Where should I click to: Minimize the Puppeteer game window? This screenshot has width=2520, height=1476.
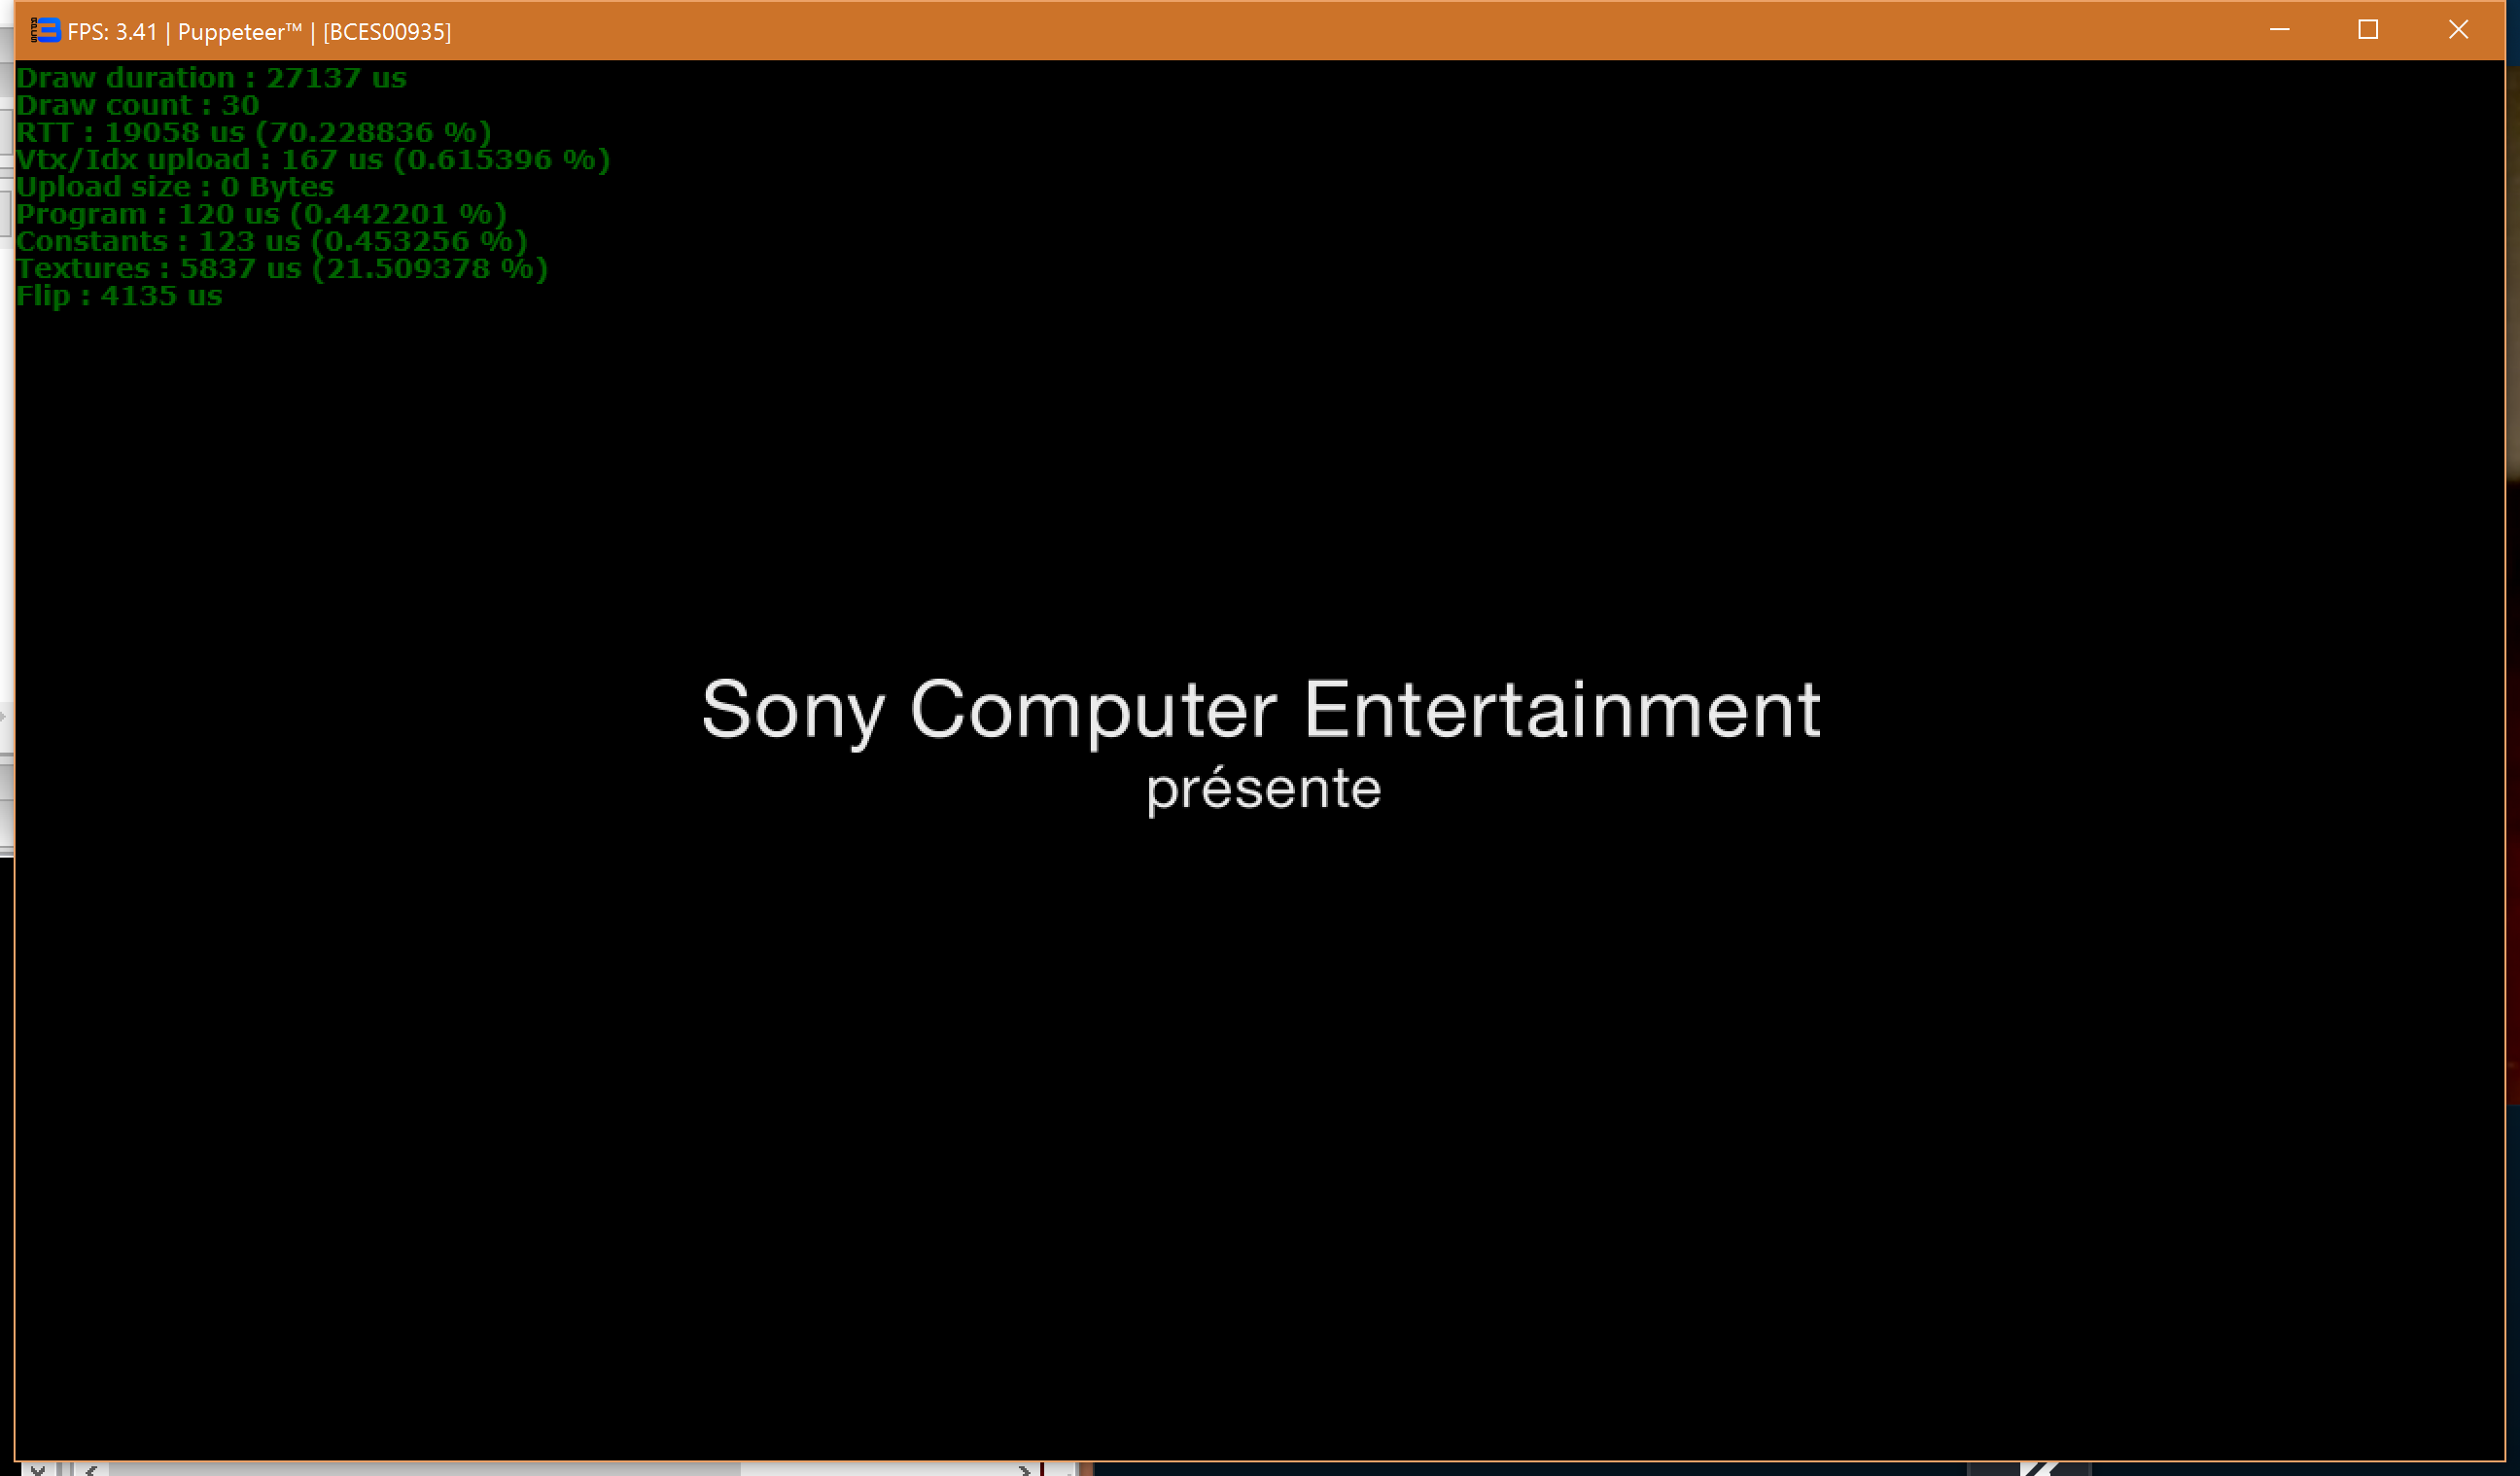point(2279,31)
